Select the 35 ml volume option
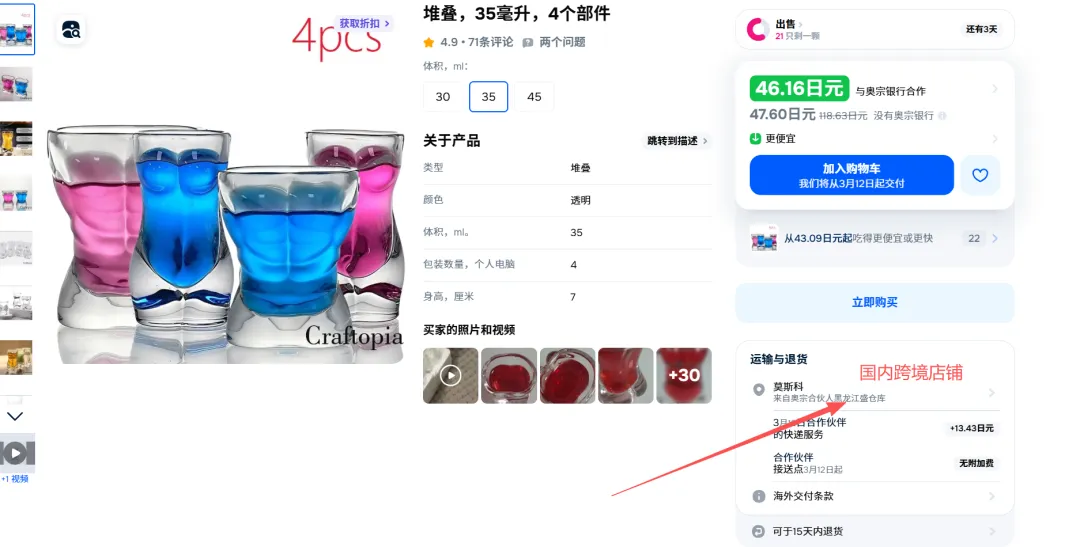 488,96
